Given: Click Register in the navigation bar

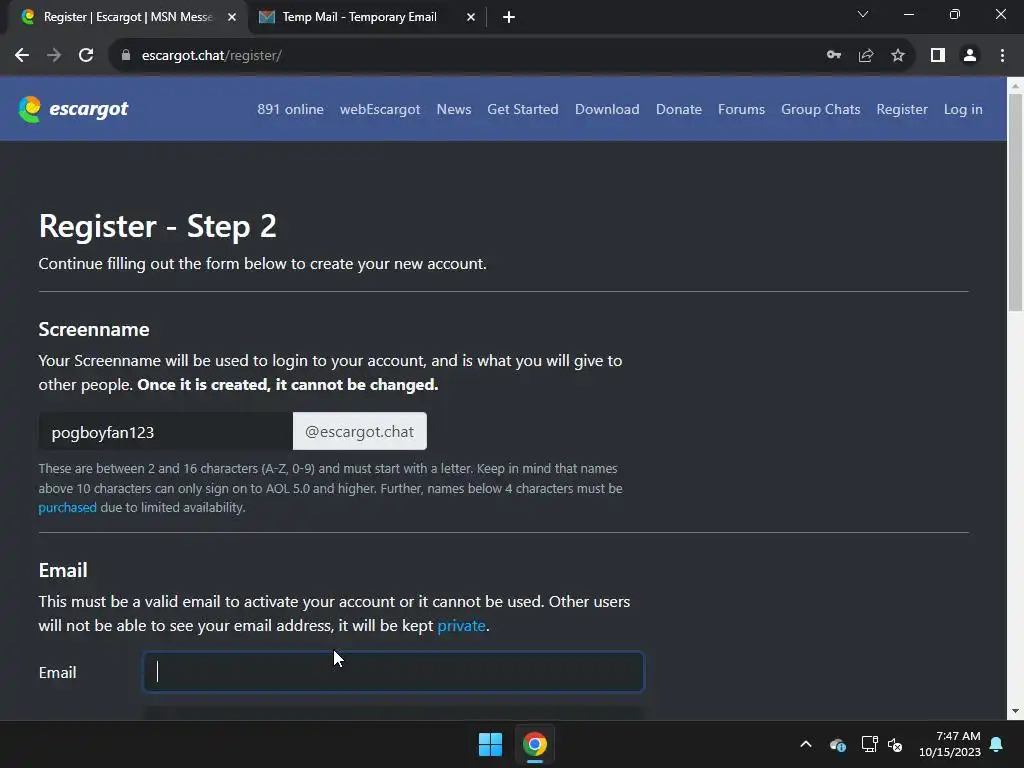Looking at the screenshot, I should point(902,109).
